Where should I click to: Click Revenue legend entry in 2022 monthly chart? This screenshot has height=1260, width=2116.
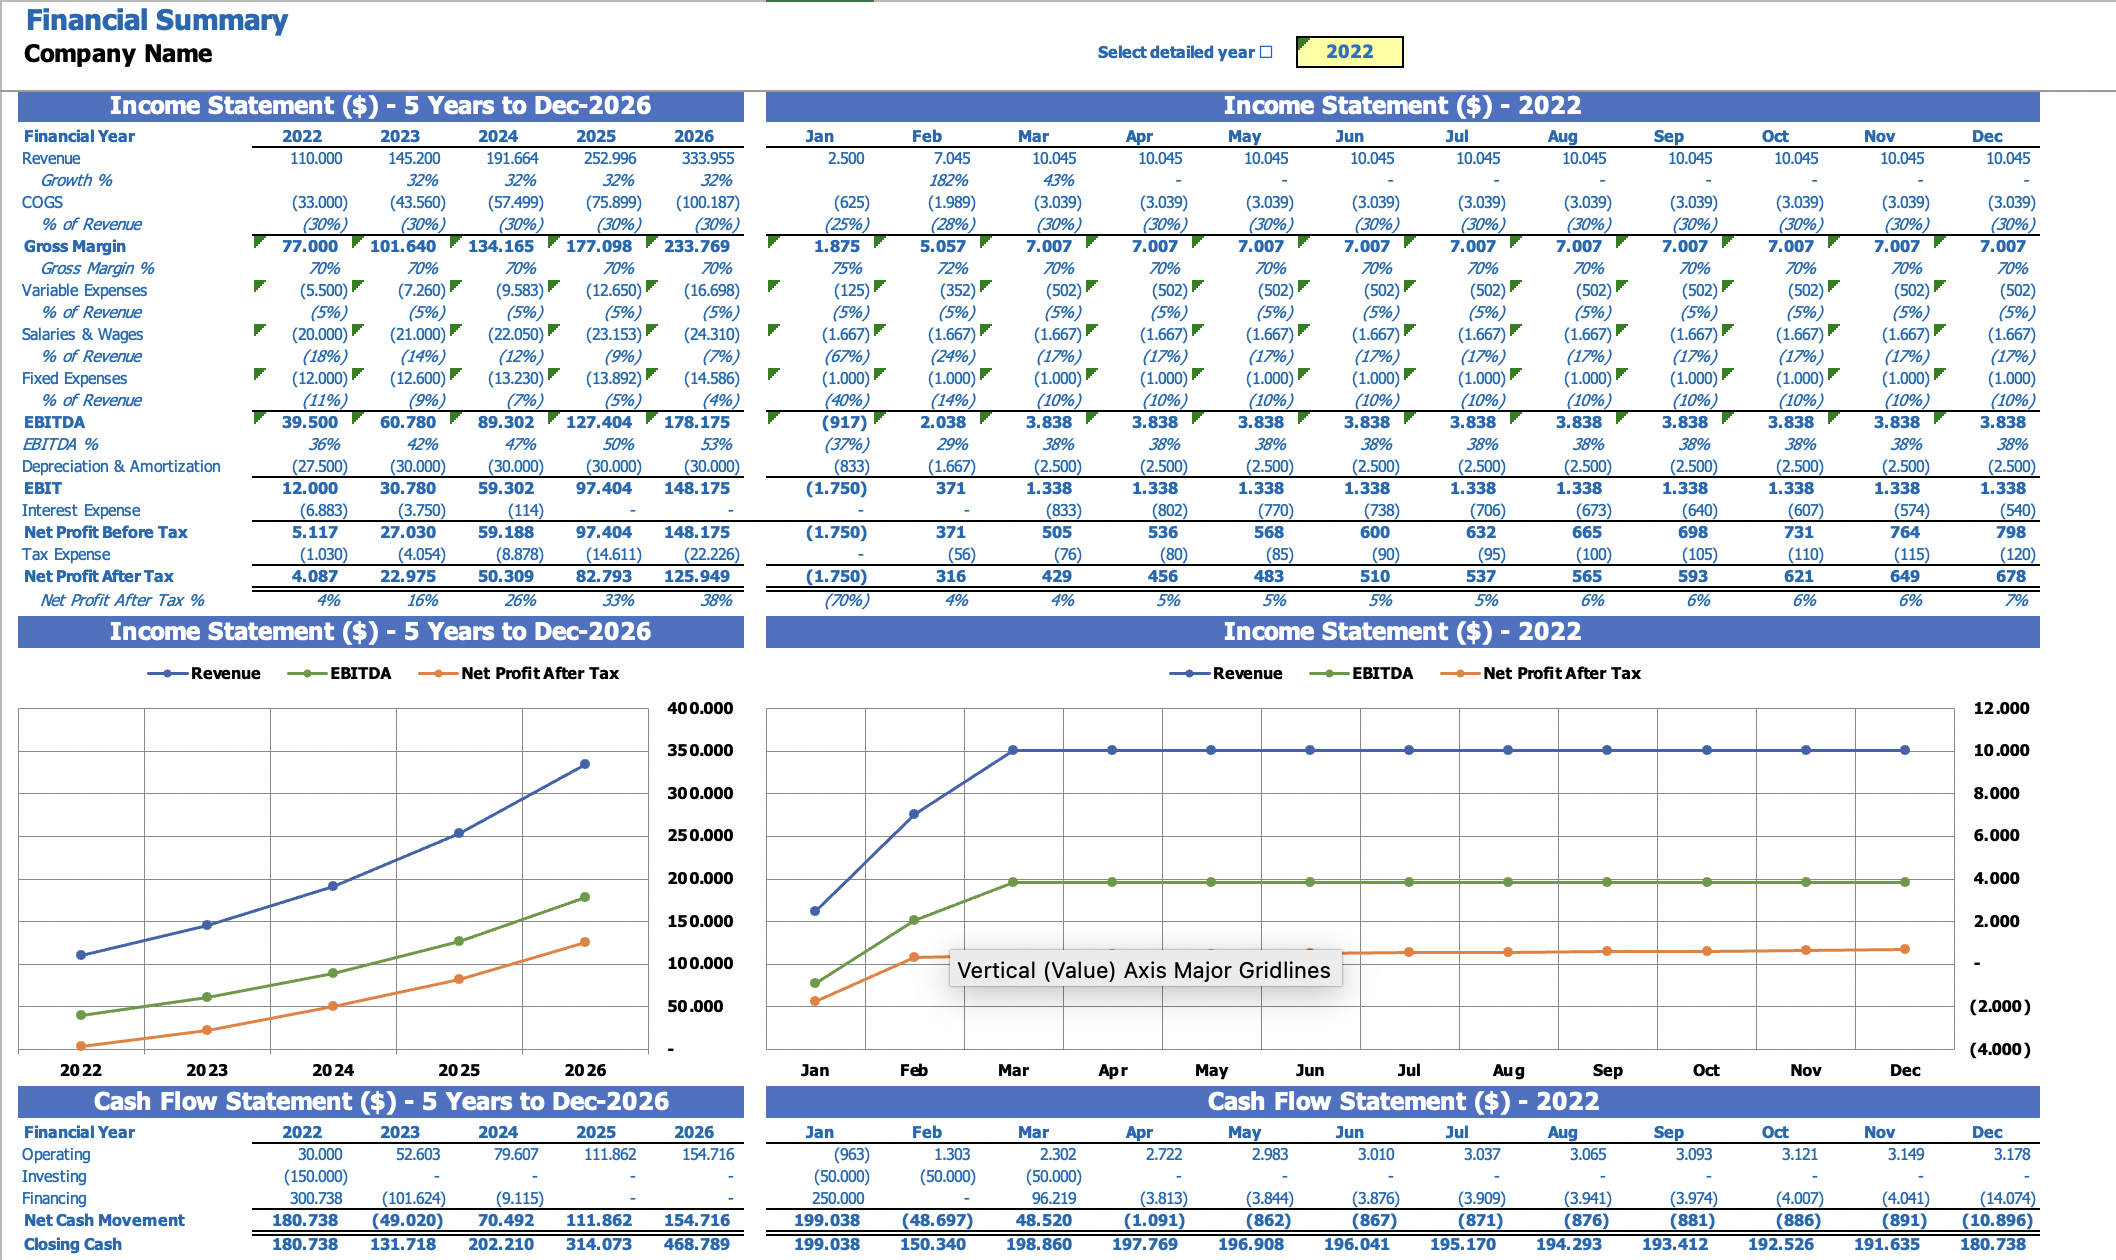[x=1246, y=674]
